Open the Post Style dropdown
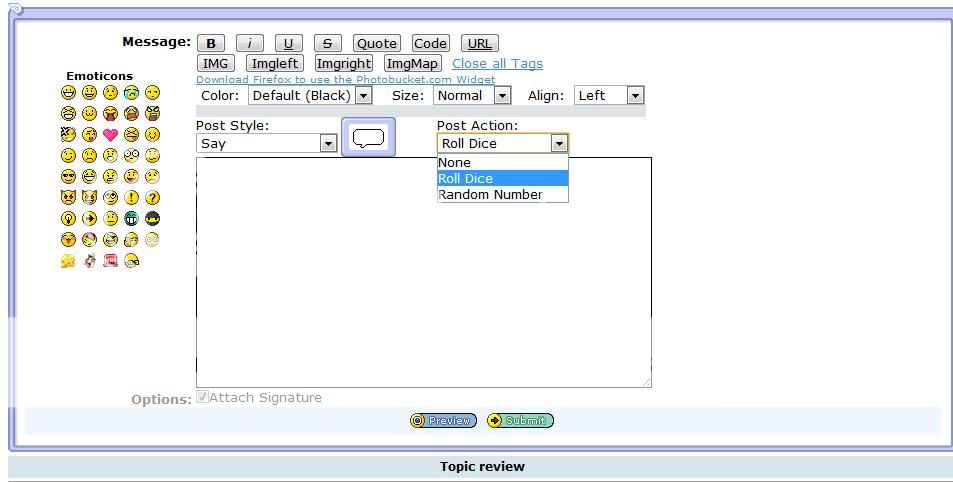The height and width of the screenshot is (482, 953). (x=266, y=143)
